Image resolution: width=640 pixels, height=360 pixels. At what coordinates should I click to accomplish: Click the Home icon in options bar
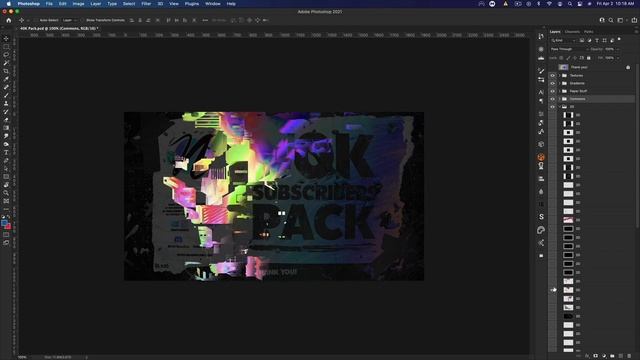[x=9, y=20]
